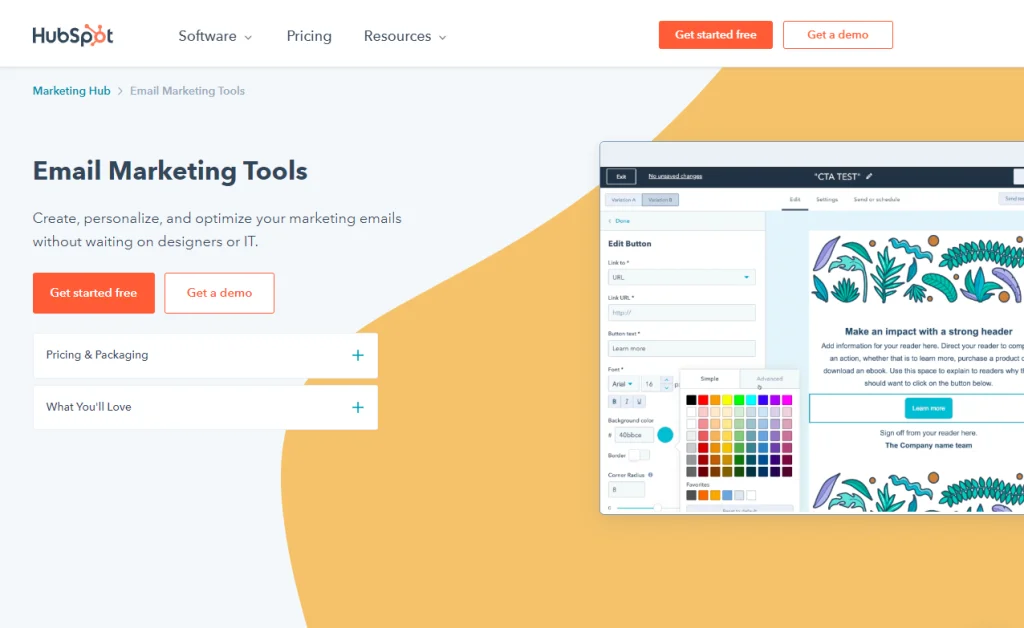The width and height of the screenshot is (1024, 628).
Task: Click the hero Get started free button
Action: pos(94,293)
